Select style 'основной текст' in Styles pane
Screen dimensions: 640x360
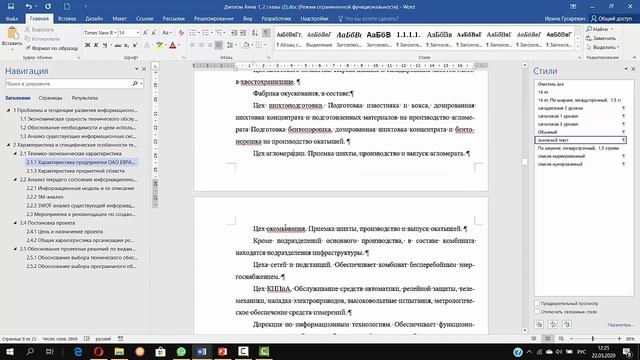pyautogui.click(x=580, y=140)
